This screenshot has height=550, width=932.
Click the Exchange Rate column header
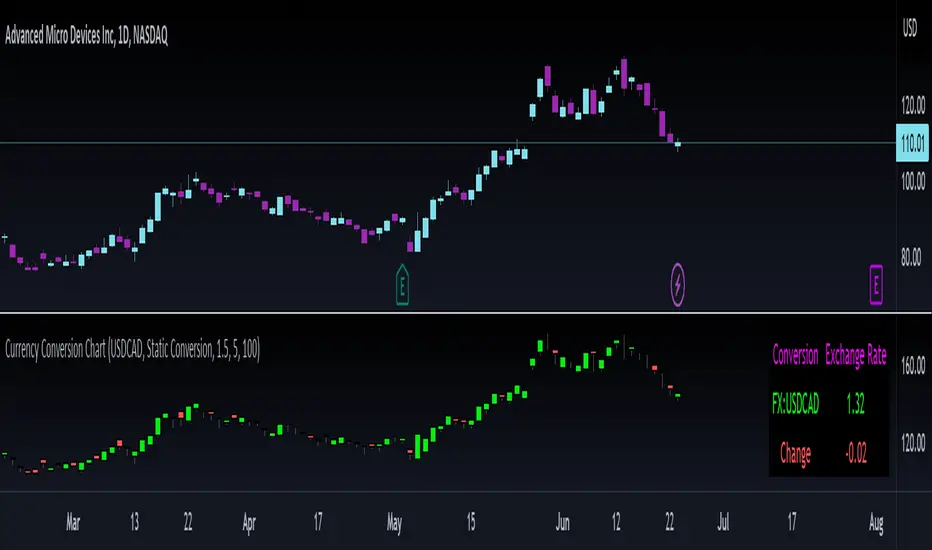point(856,355)
